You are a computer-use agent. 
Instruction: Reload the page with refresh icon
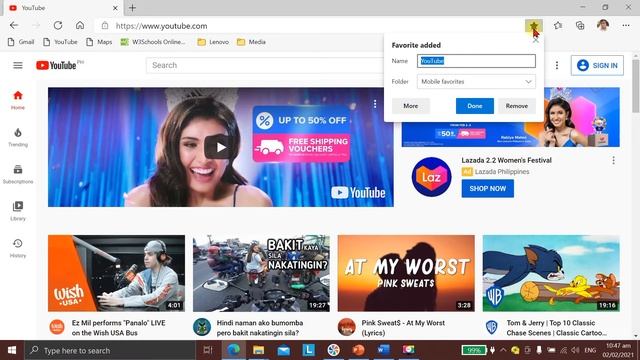click(x=58, y=25)
